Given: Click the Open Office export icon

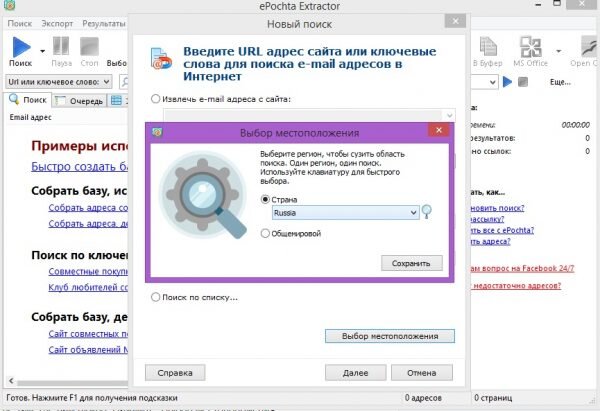Looking at the screenshot, I should coord(589,47).
